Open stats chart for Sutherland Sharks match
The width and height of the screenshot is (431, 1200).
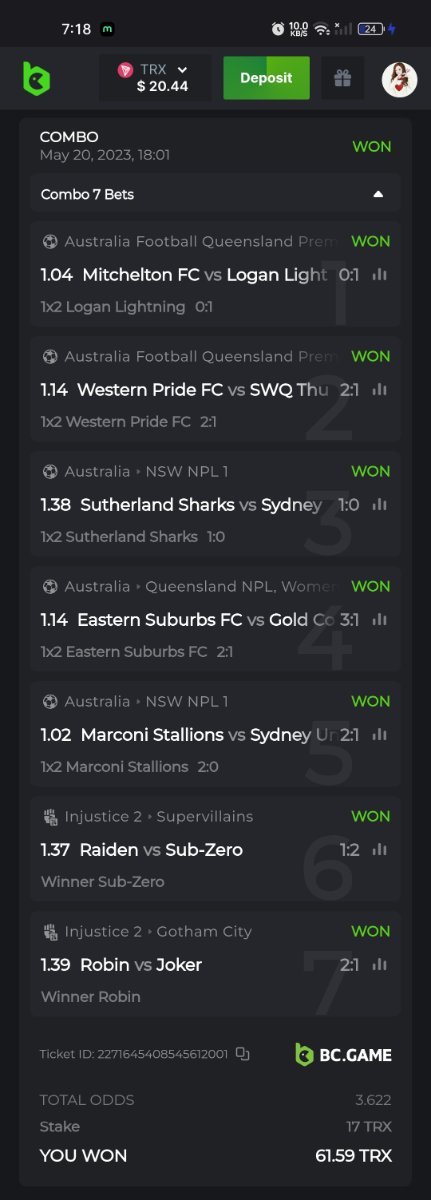click(x=379, y=505)
